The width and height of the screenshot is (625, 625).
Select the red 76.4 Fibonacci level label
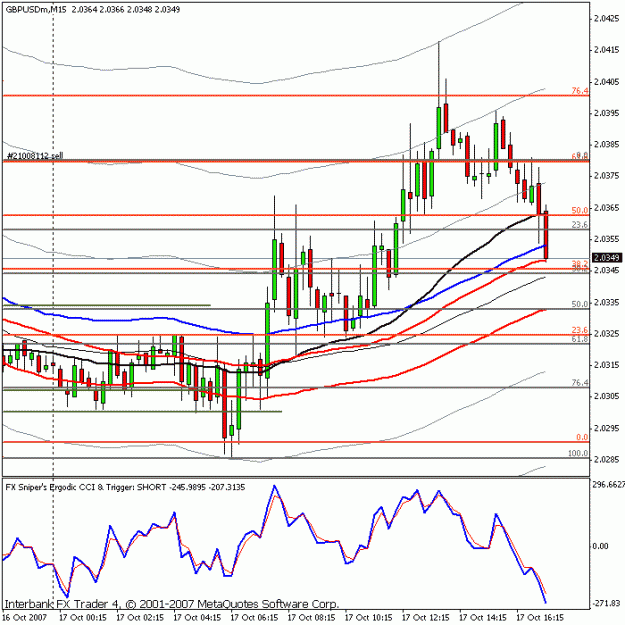tap(580, 91)
